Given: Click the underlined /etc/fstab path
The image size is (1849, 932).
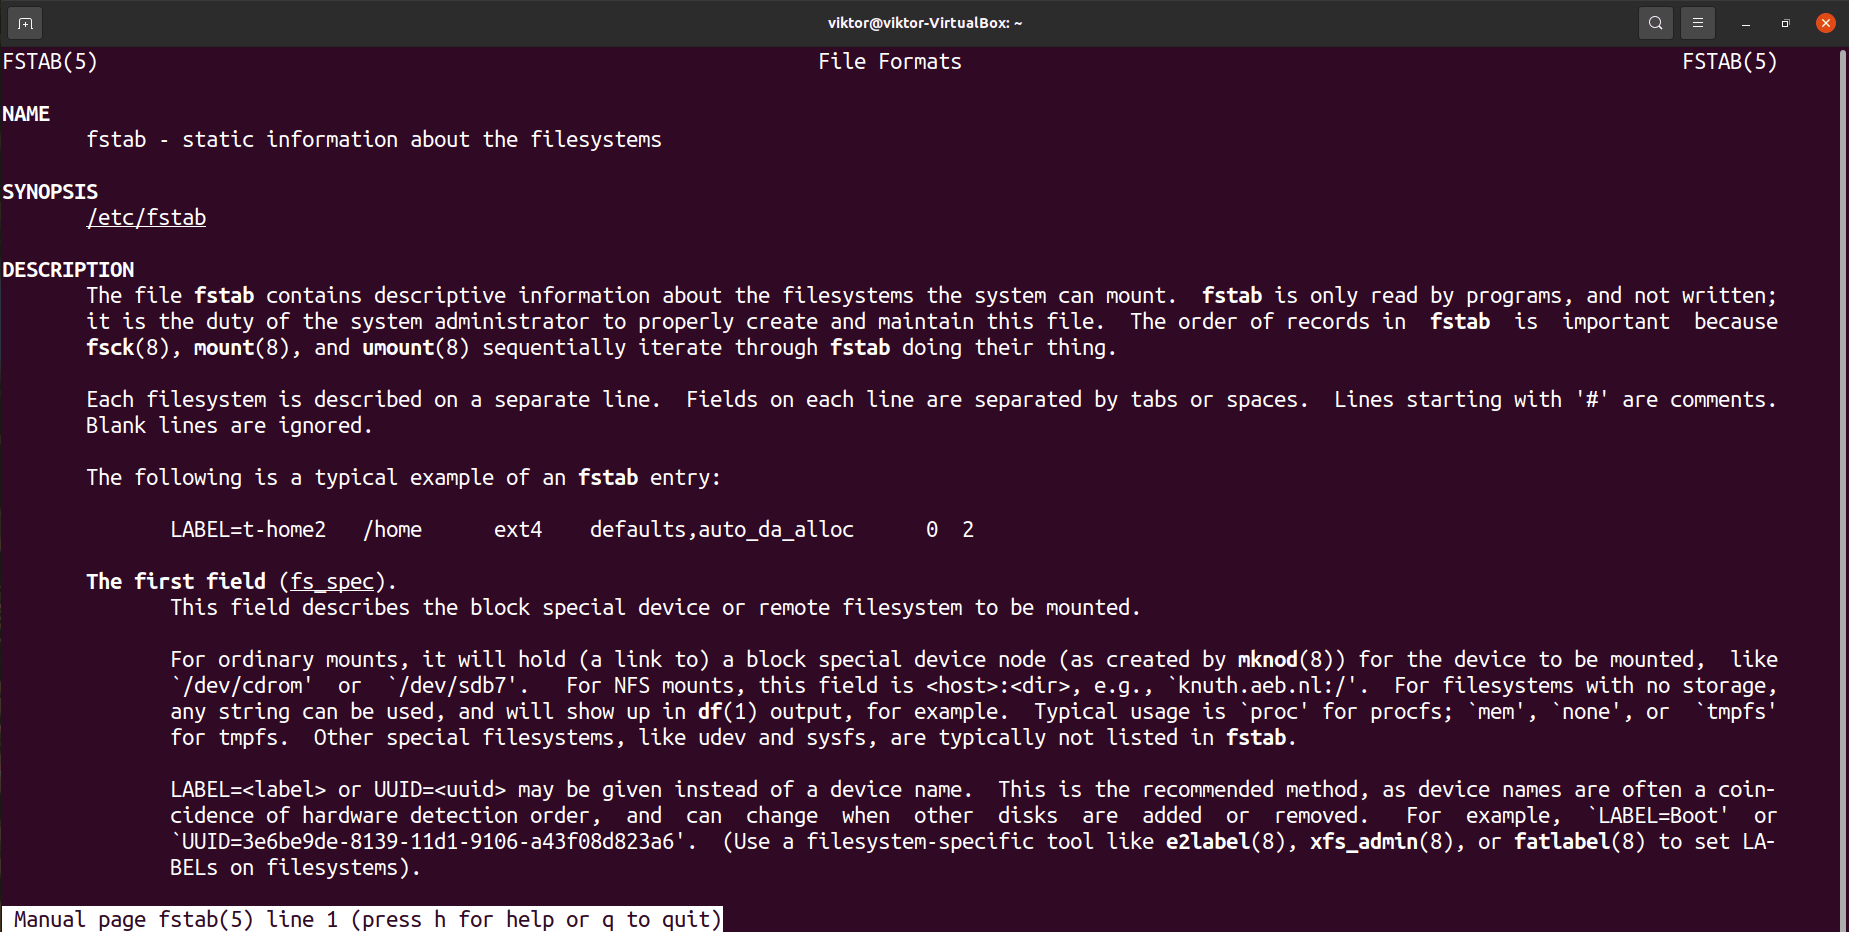Looking at the screenshot, I should pos(146,217).
